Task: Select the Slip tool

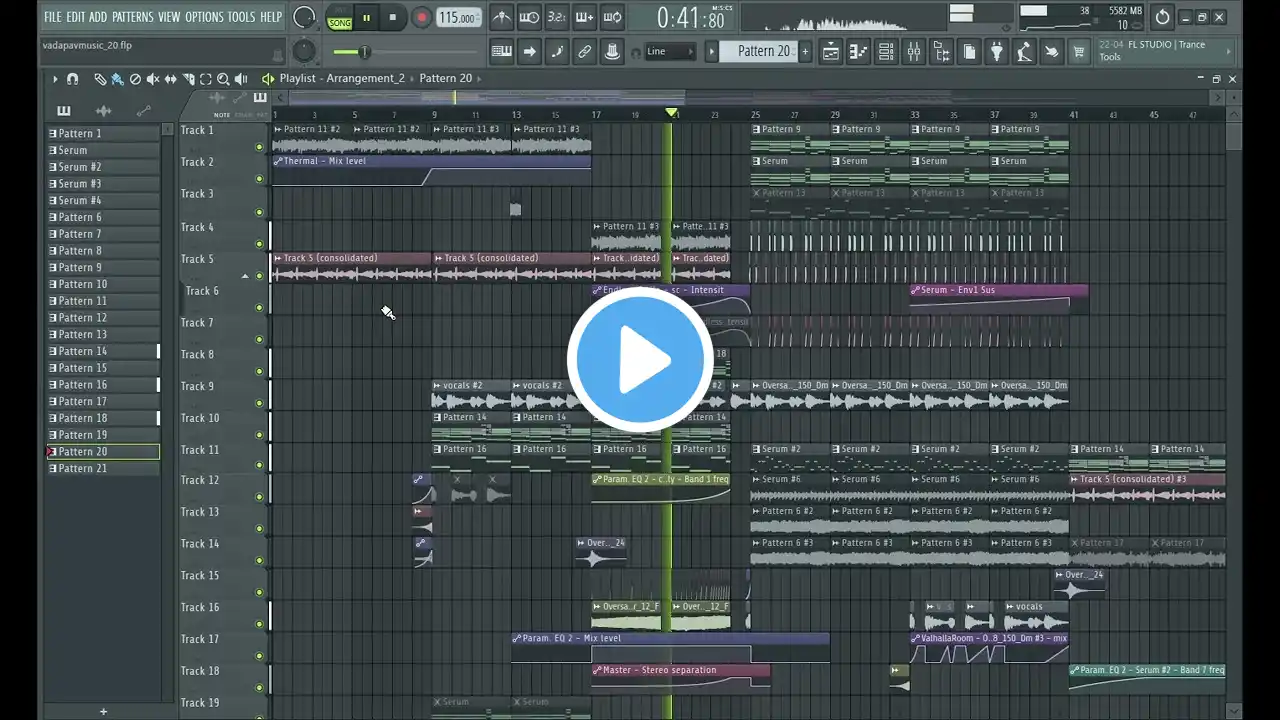Action: point(170,79)
